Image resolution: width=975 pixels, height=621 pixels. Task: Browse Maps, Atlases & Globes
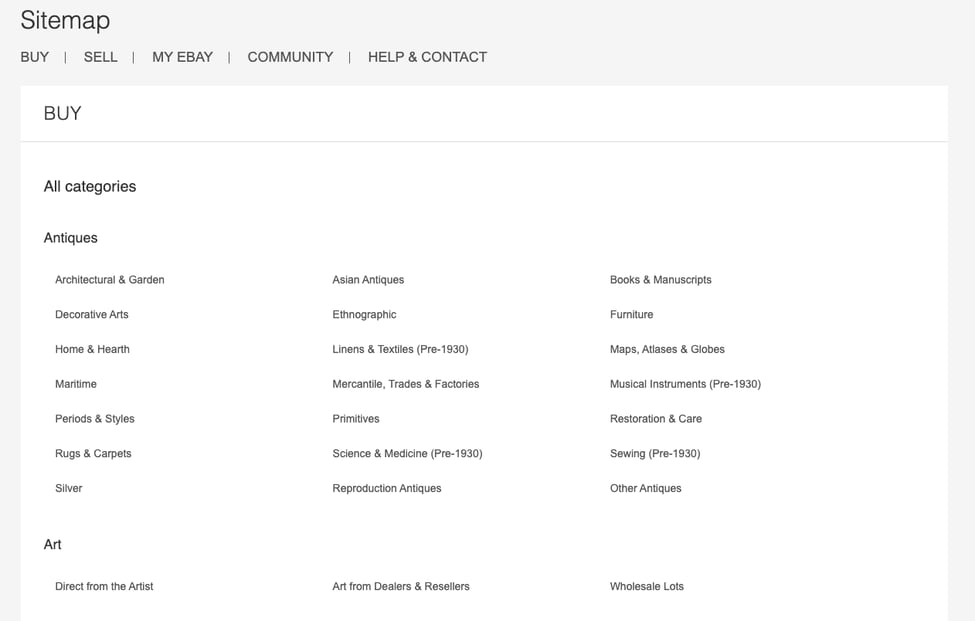tap(667, 349)
